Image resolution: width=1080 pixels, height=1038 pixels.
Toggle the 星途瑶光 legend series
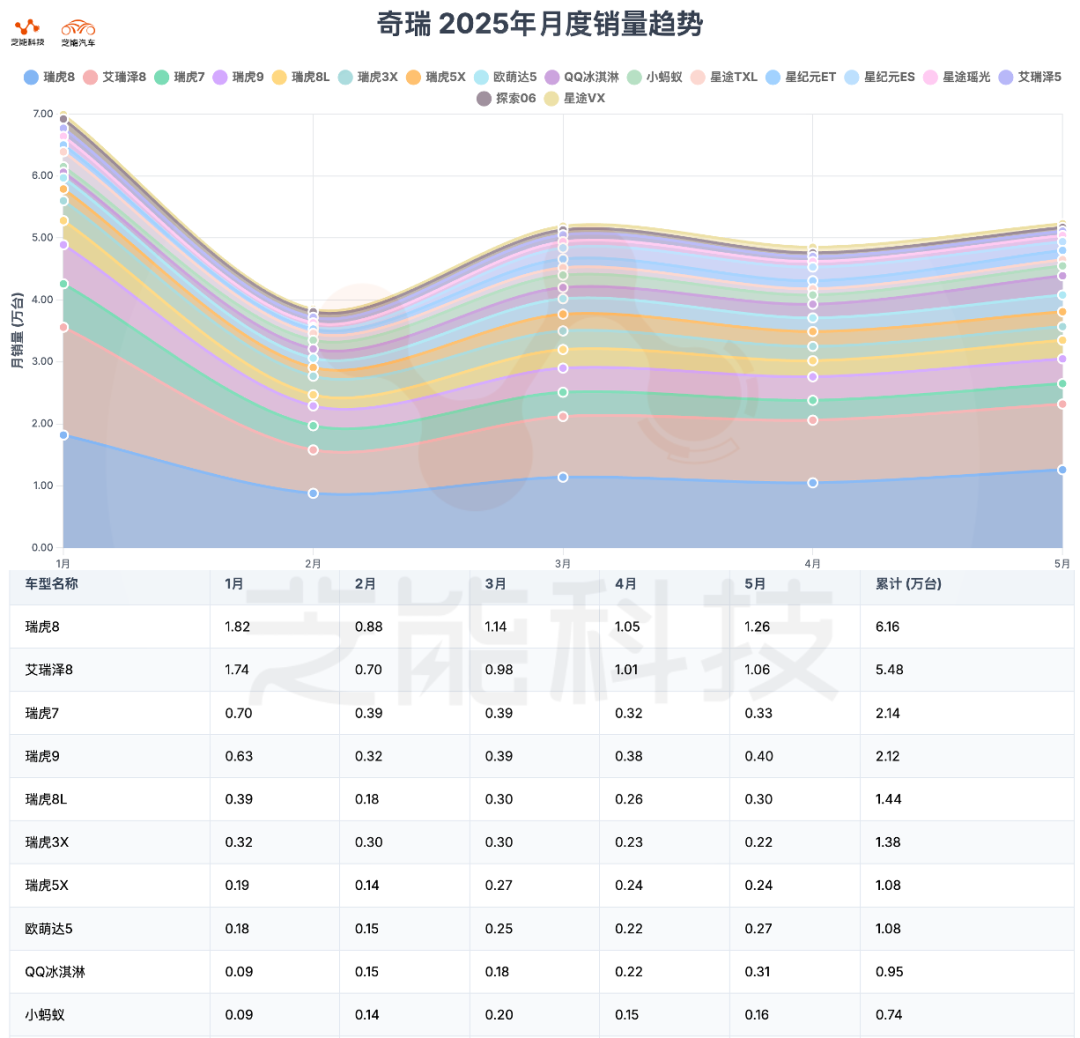click(957, 77)
